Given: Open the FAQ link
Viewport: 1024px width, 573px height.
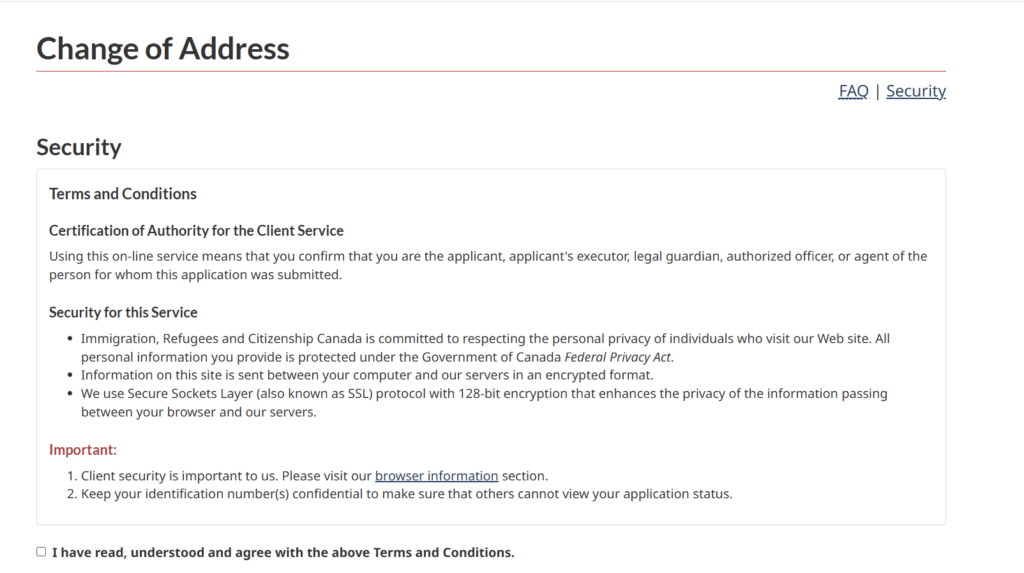Looking at the screenshot, I should [x=853, y=91].
